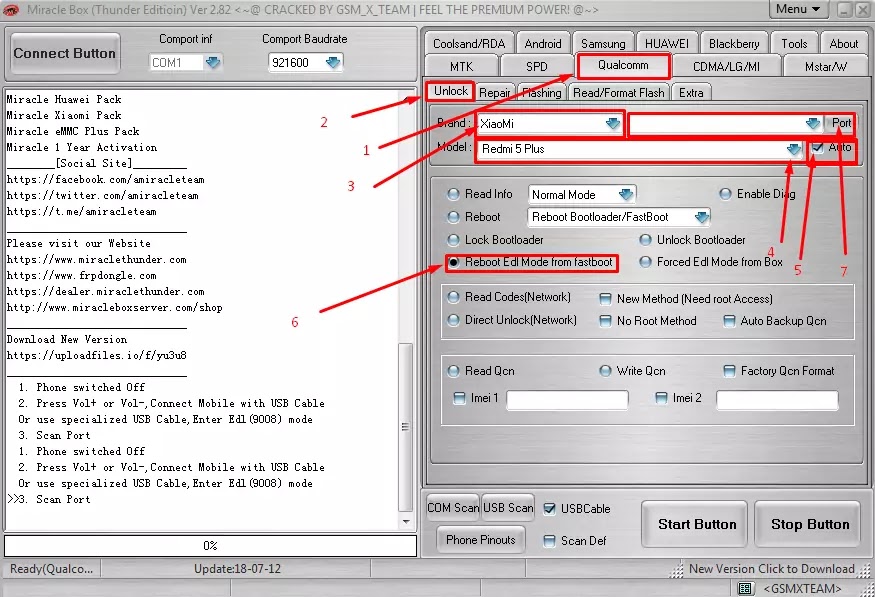Switch to the Mstar/W tab
Viewport: 875px width, 597px height.
pyautogui.click(x=825, y=66)
